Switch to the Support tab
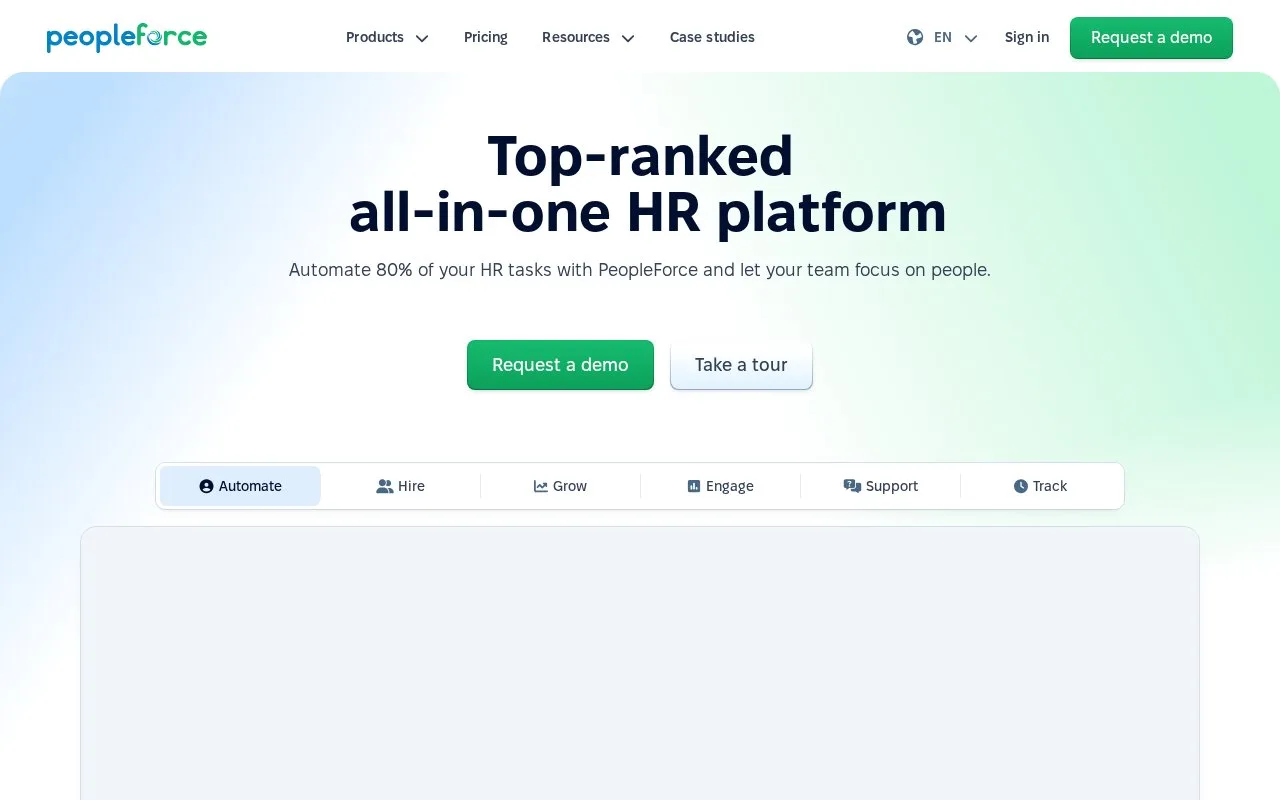This screenshot has width=1280, height=800. coord(880,486)
